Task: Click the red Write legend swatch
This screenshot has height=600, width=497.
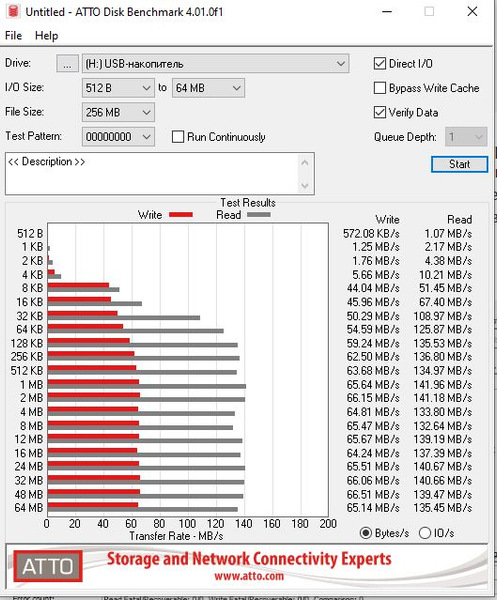Action: coord(181,215)
